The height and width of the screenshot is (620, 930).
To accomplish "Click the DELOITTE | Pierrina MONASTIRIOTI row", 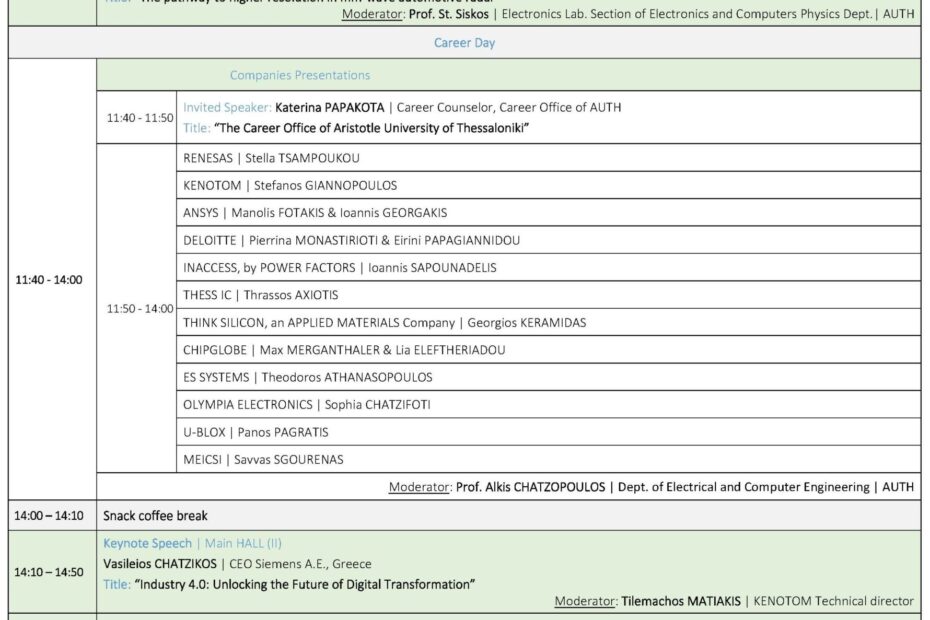I will tap(548, 240).
